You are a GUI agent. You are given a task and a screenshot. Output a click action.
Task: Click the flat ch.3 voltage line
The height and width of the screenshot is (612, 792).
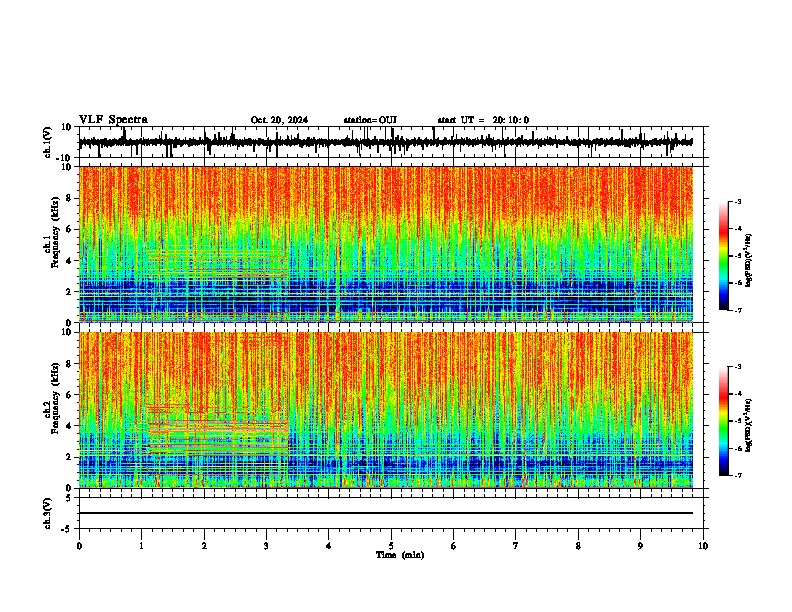click(385, 513)
